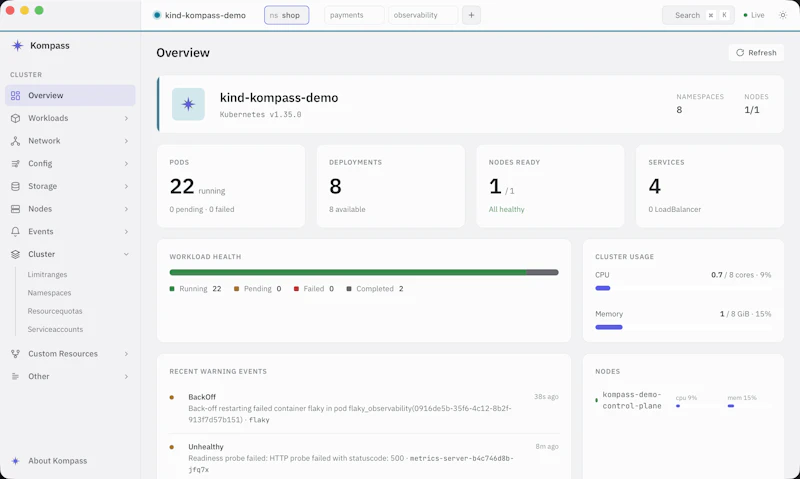Click the Workloads cube icon
This screenshot has width=800, height=479.
click(15, 118)
